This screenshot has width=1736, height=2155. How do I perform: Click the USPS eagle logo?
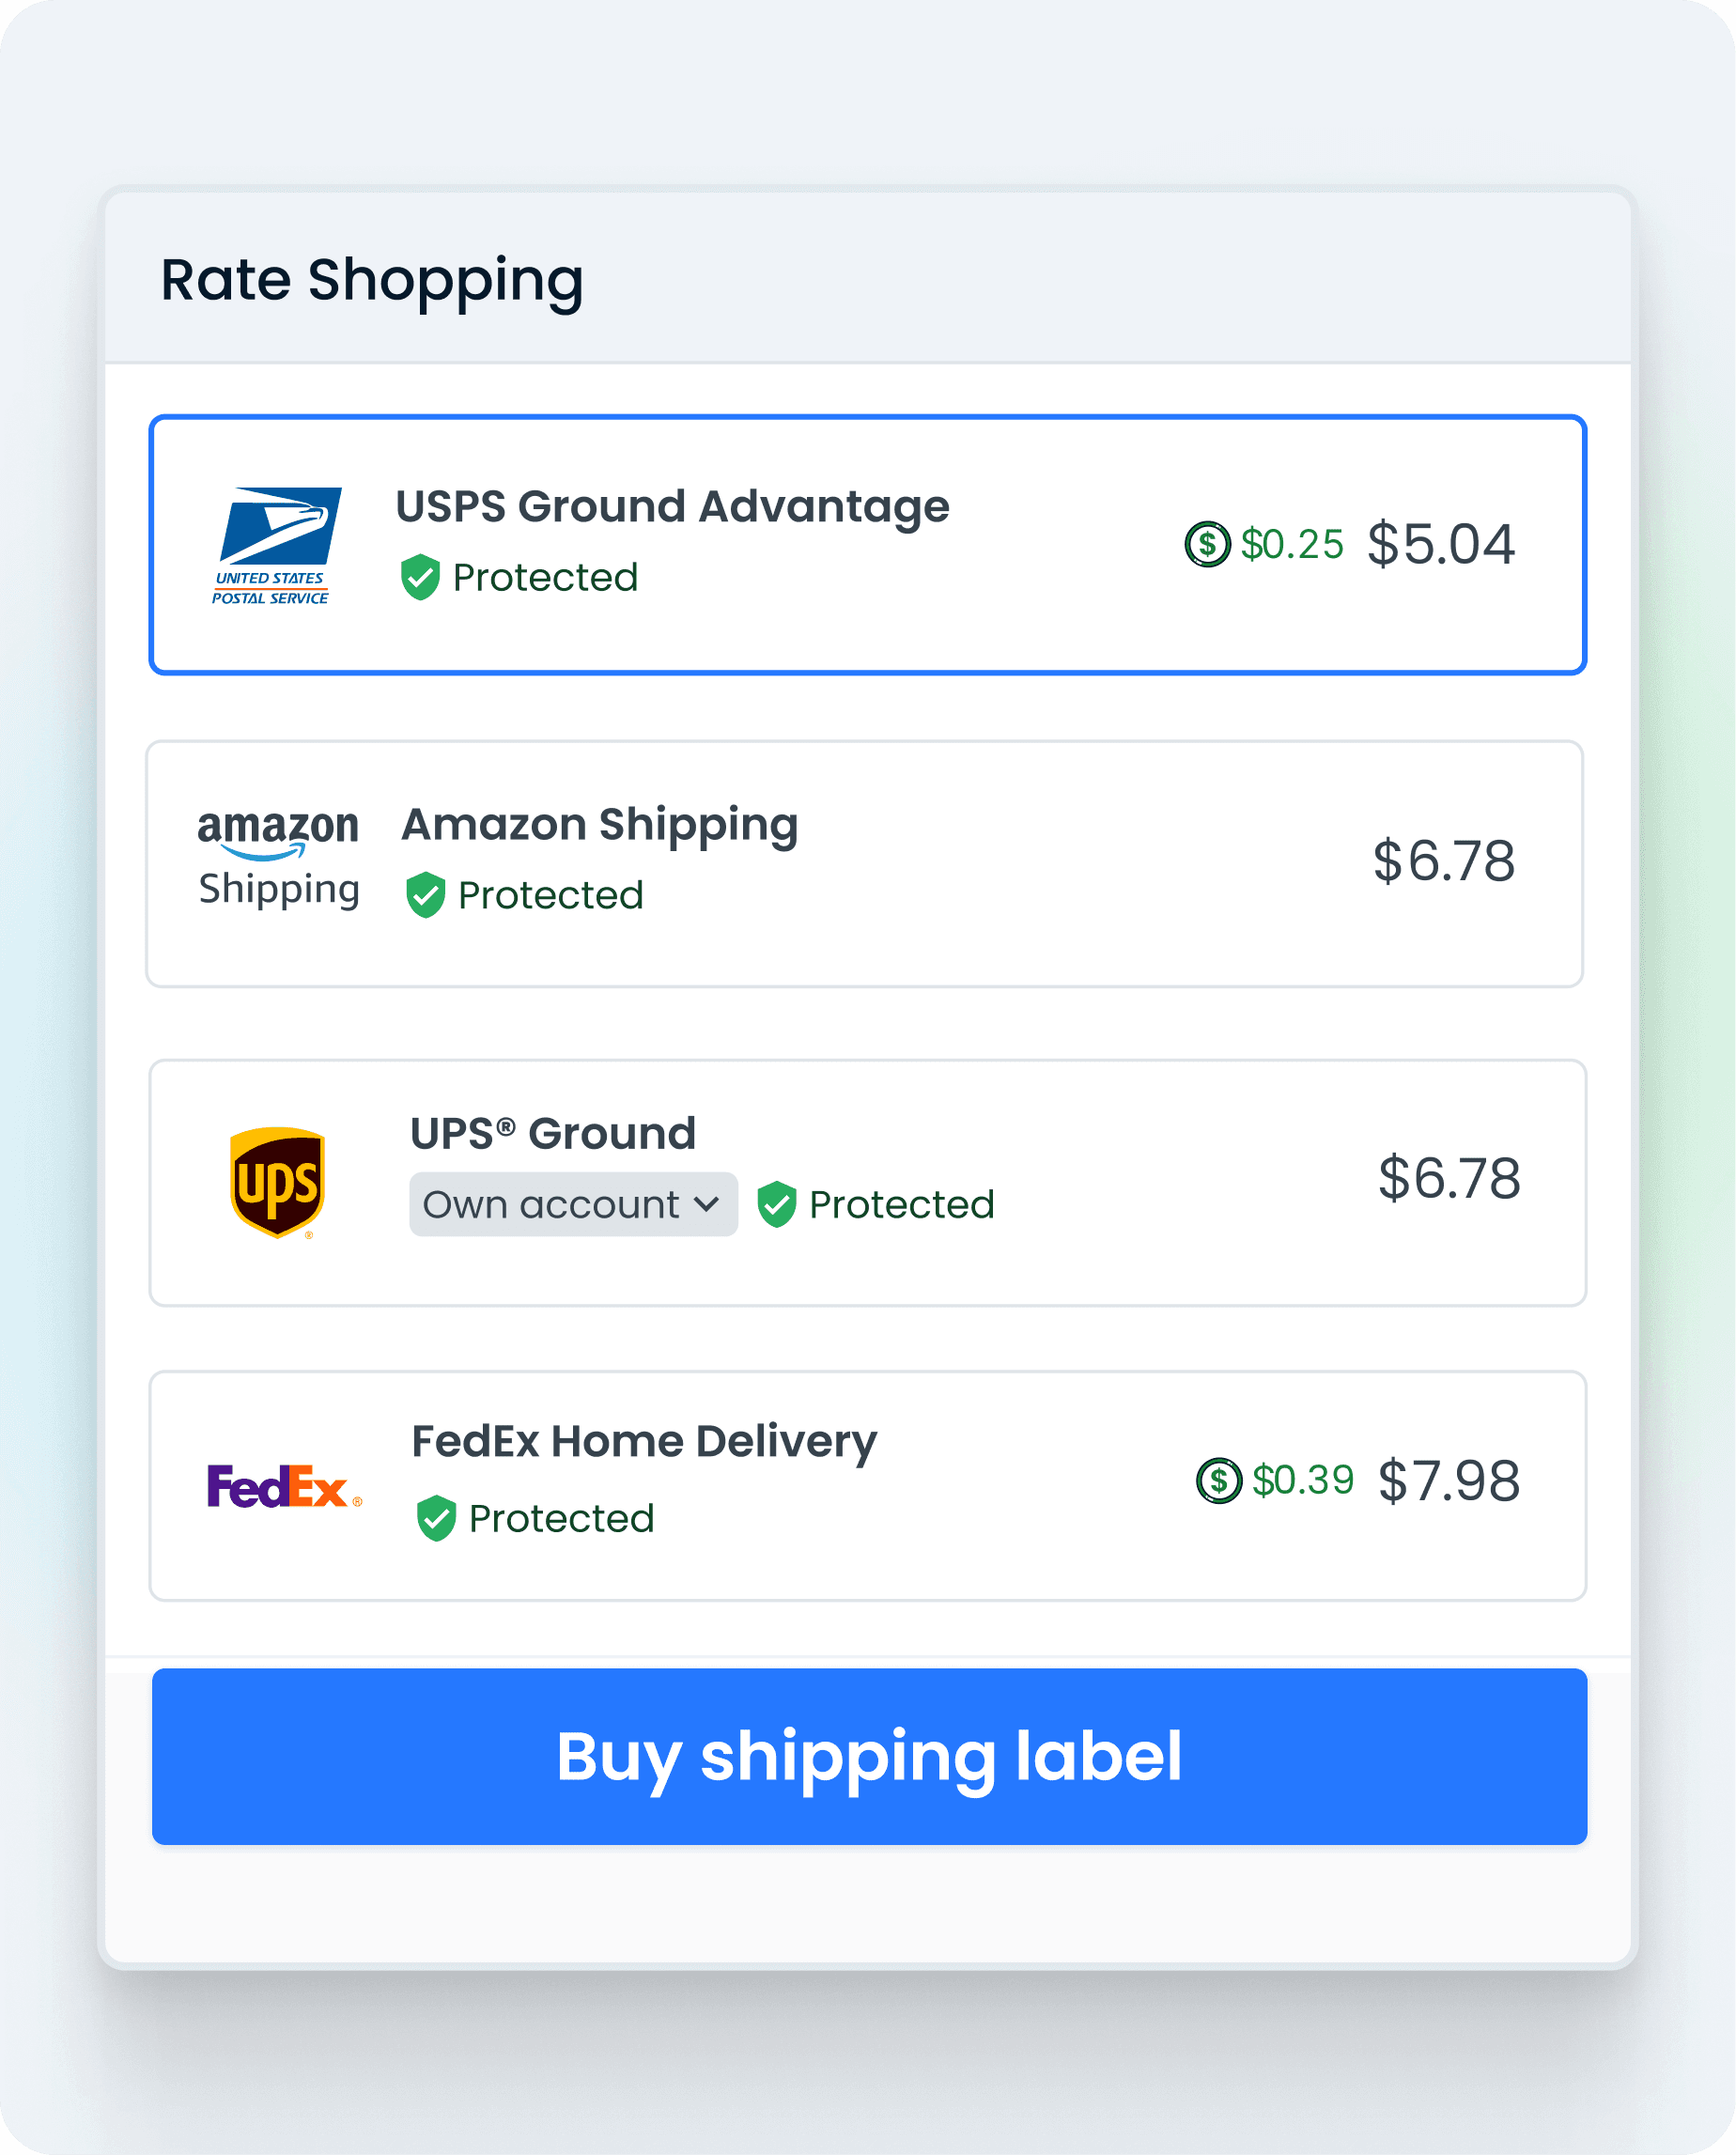[x=277, y=545]
